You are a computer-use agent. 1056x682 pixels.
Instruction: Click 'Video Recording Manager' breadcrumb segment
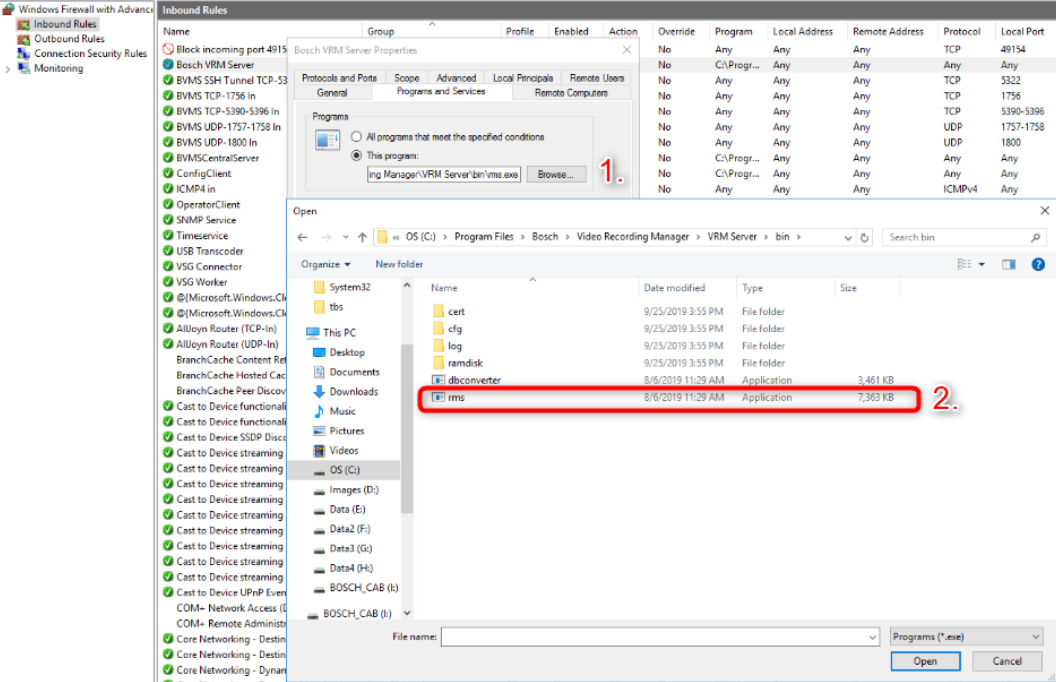pos(633,237)
